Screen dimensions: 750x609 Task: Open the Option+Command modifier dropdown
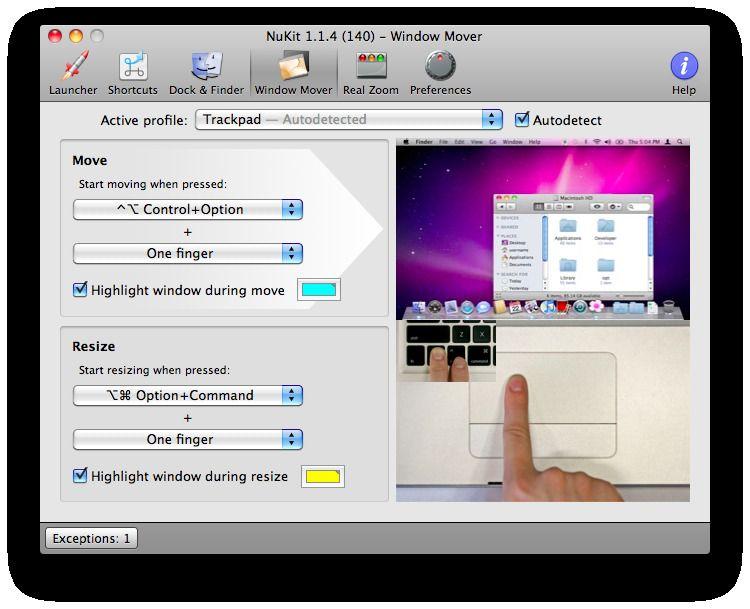[188, 396]
